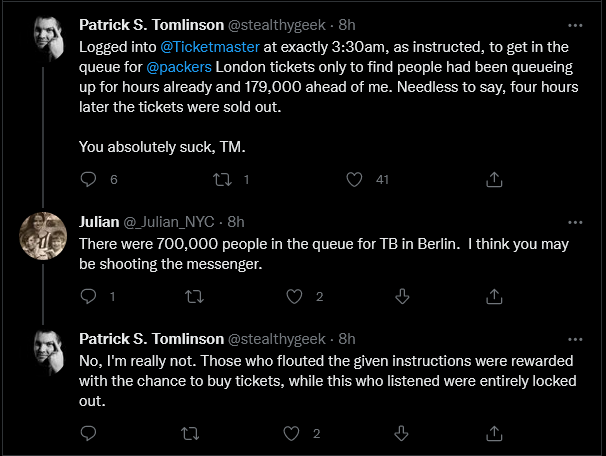Like the tweet with 41 likes
The image size is (606, 456).
coord(354,179)
